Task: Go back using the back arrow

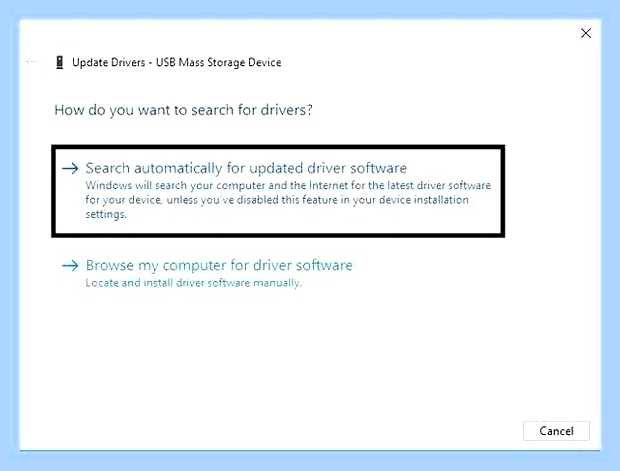Action: tap(31, 62)
